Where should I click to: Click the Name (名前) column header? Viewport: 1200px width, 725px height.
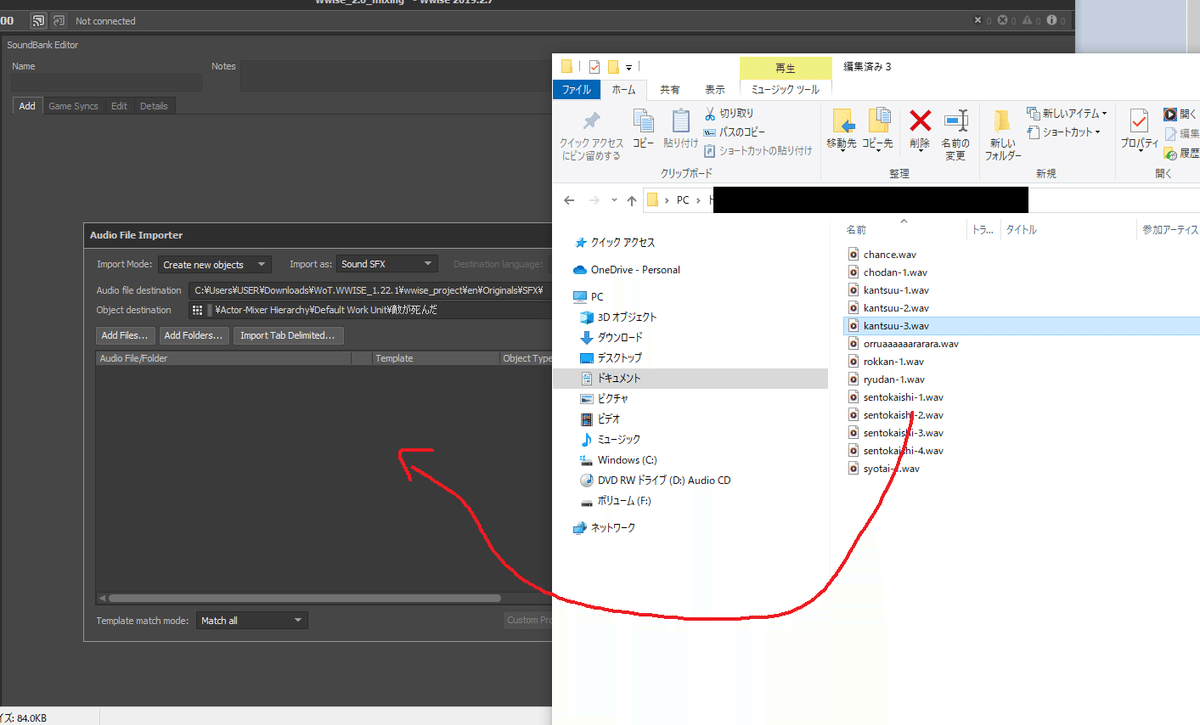(904, 230)
